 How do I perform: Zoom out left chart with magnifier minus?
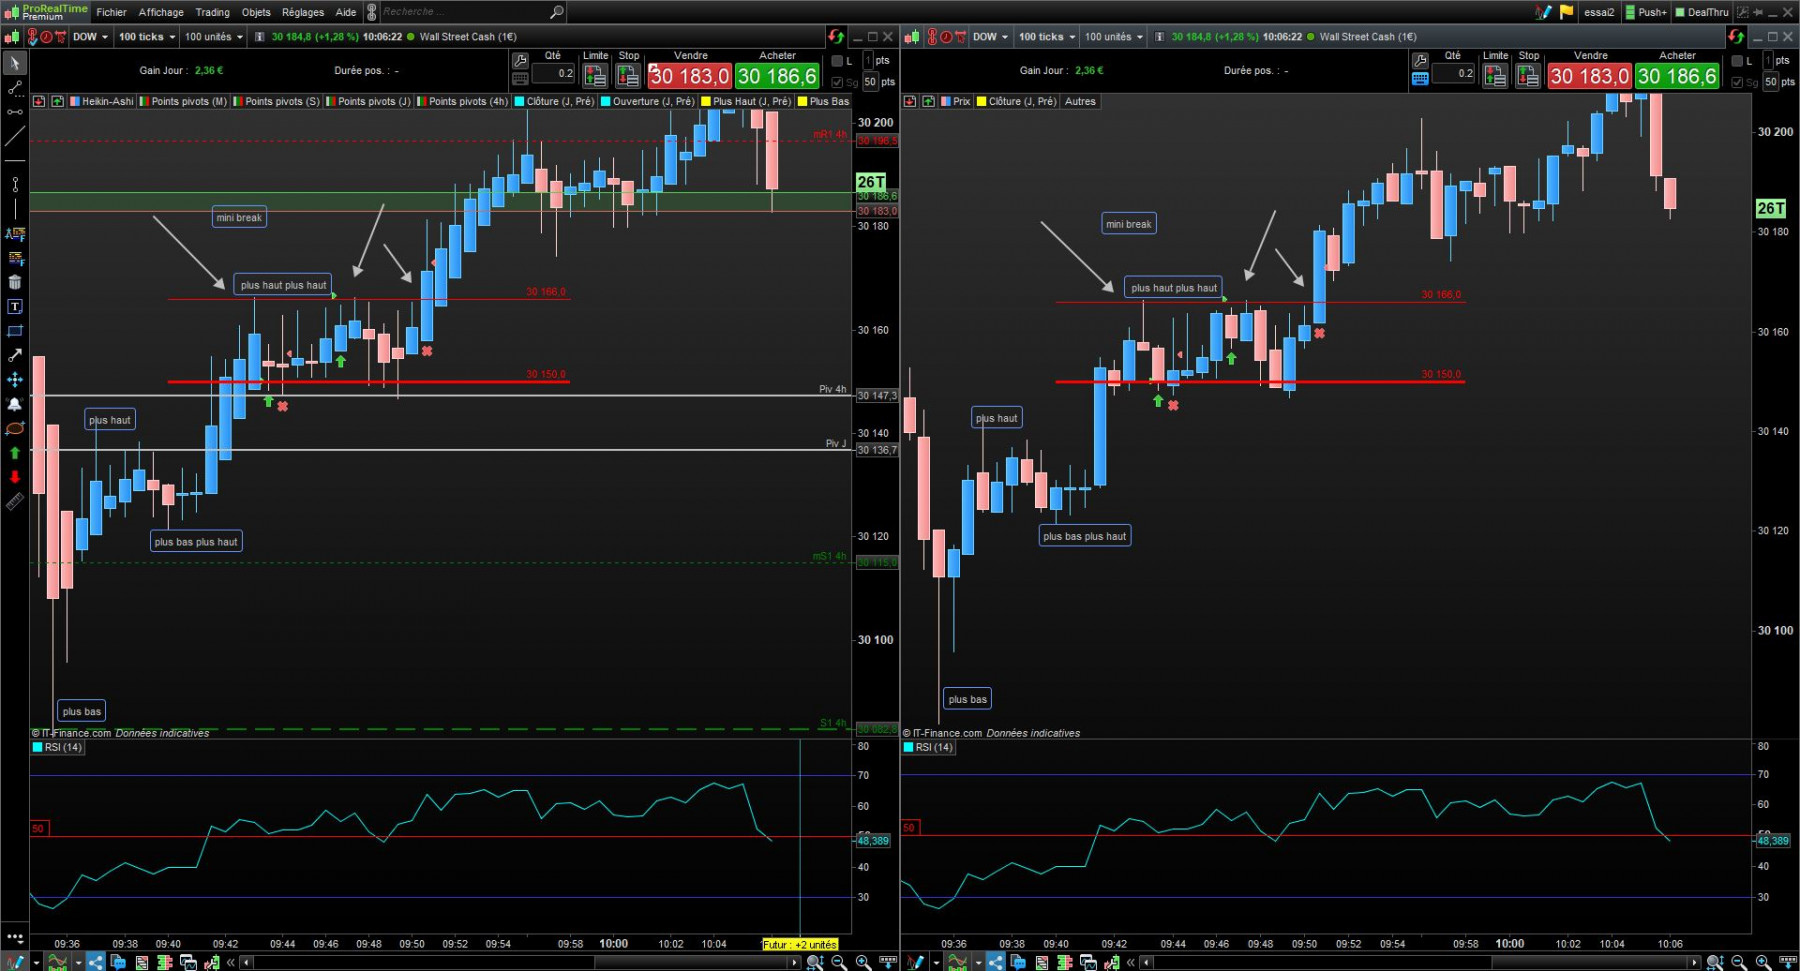(x=838, y=962)
